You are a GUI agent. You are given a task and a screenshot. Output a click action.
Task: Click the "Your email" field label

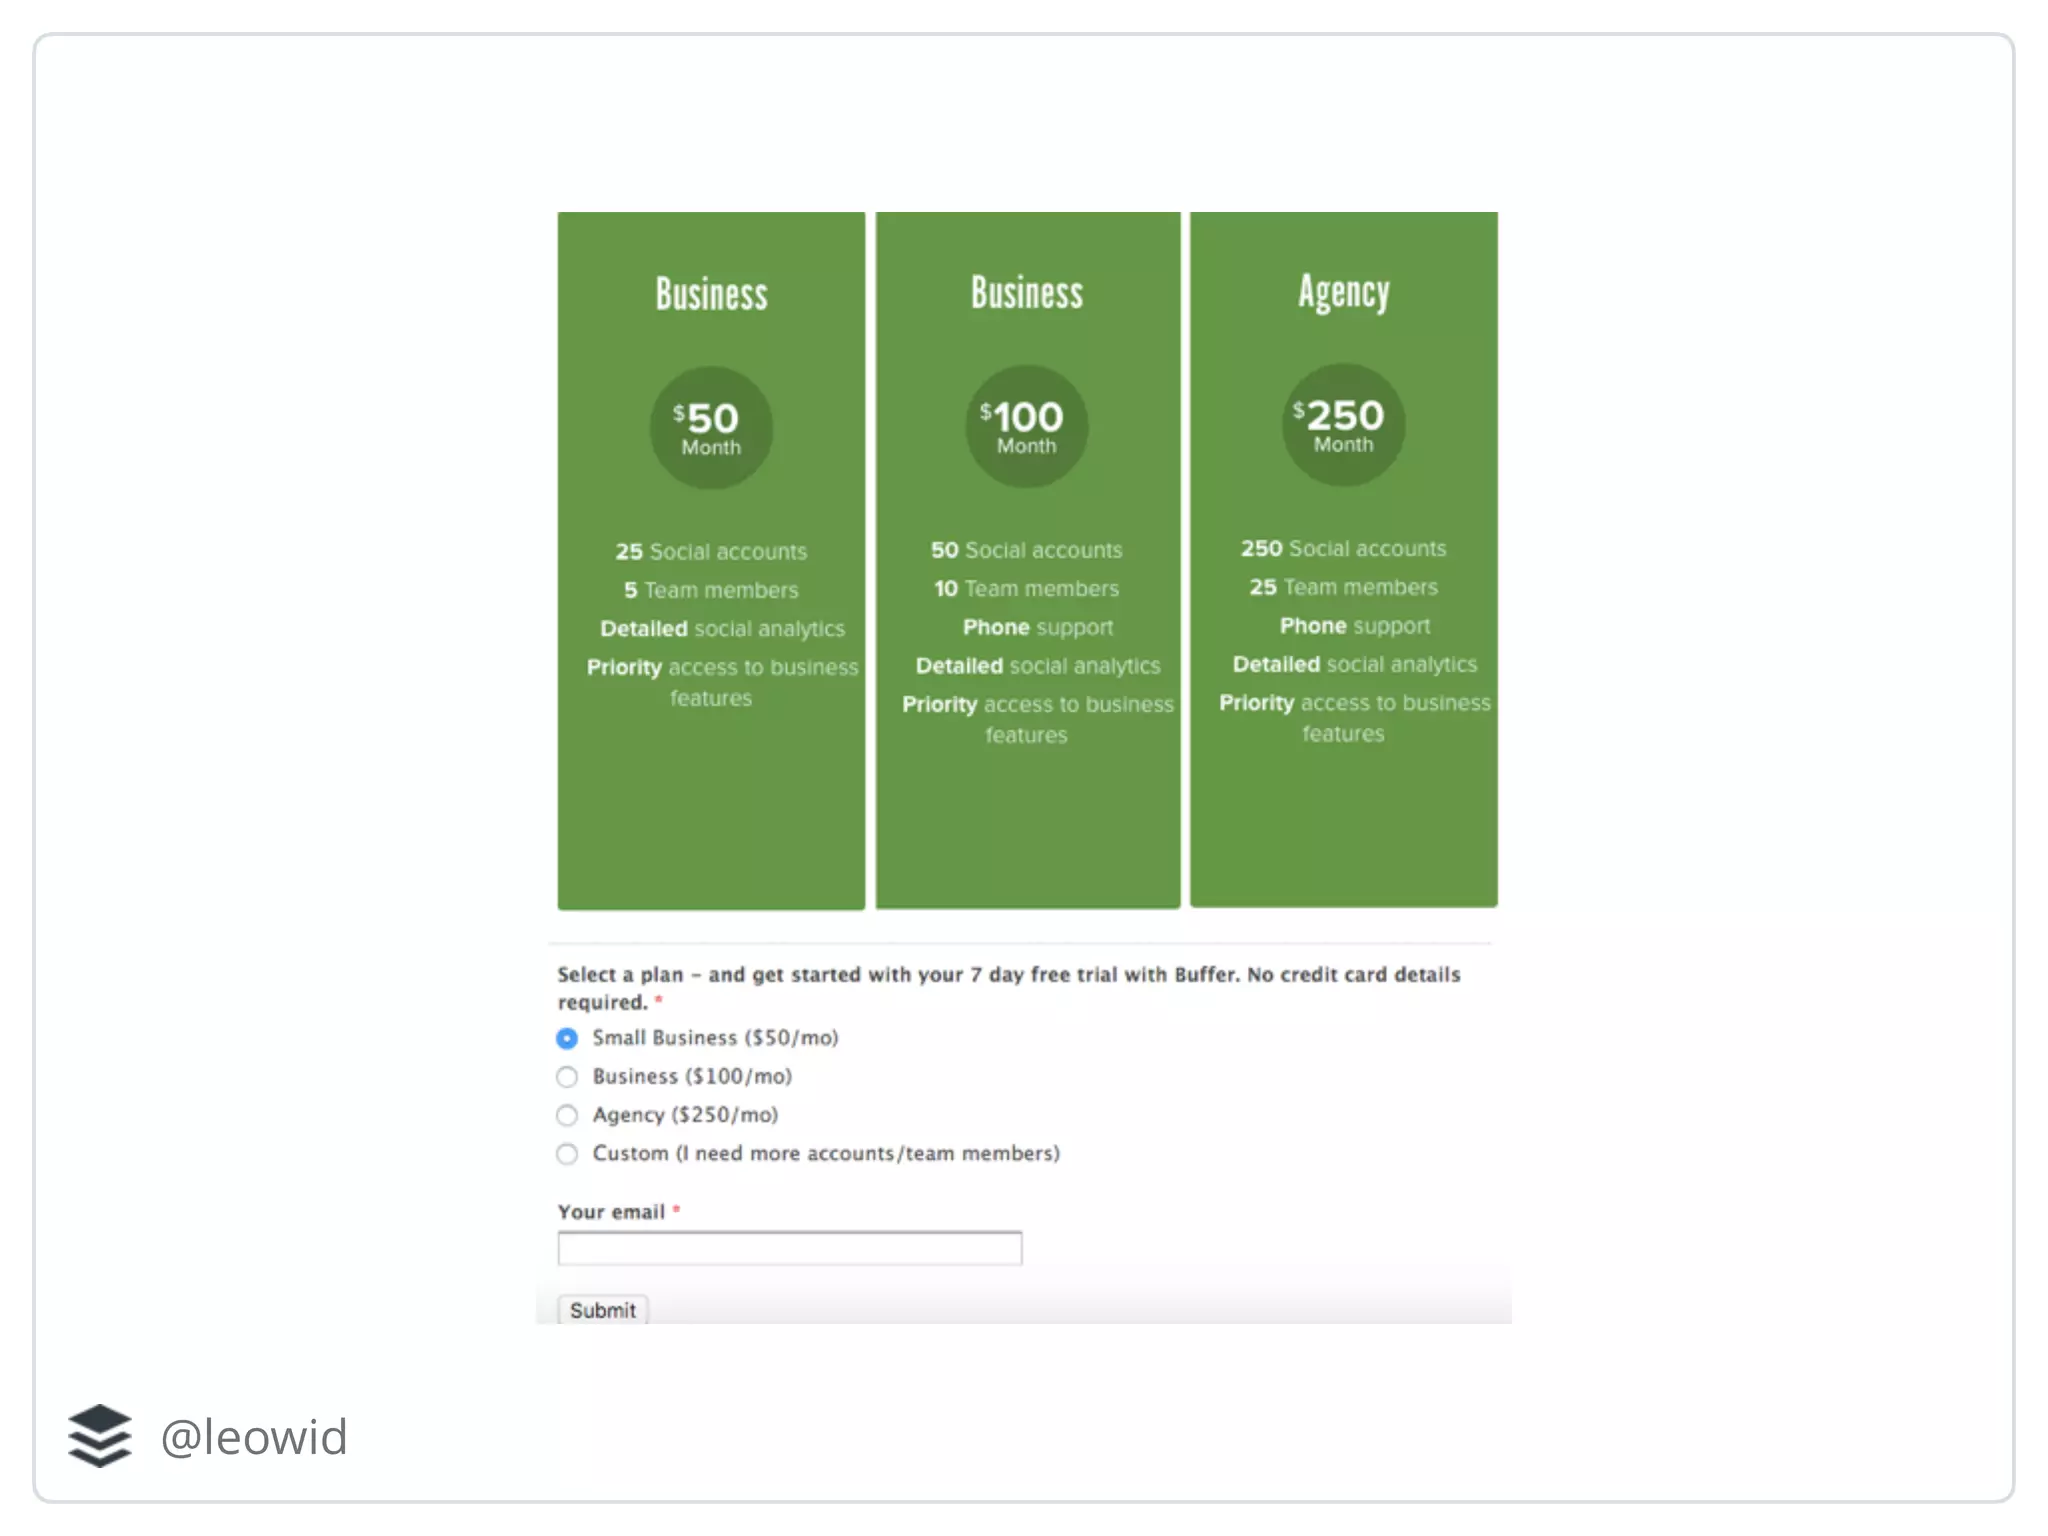(x=611, y=1212)
